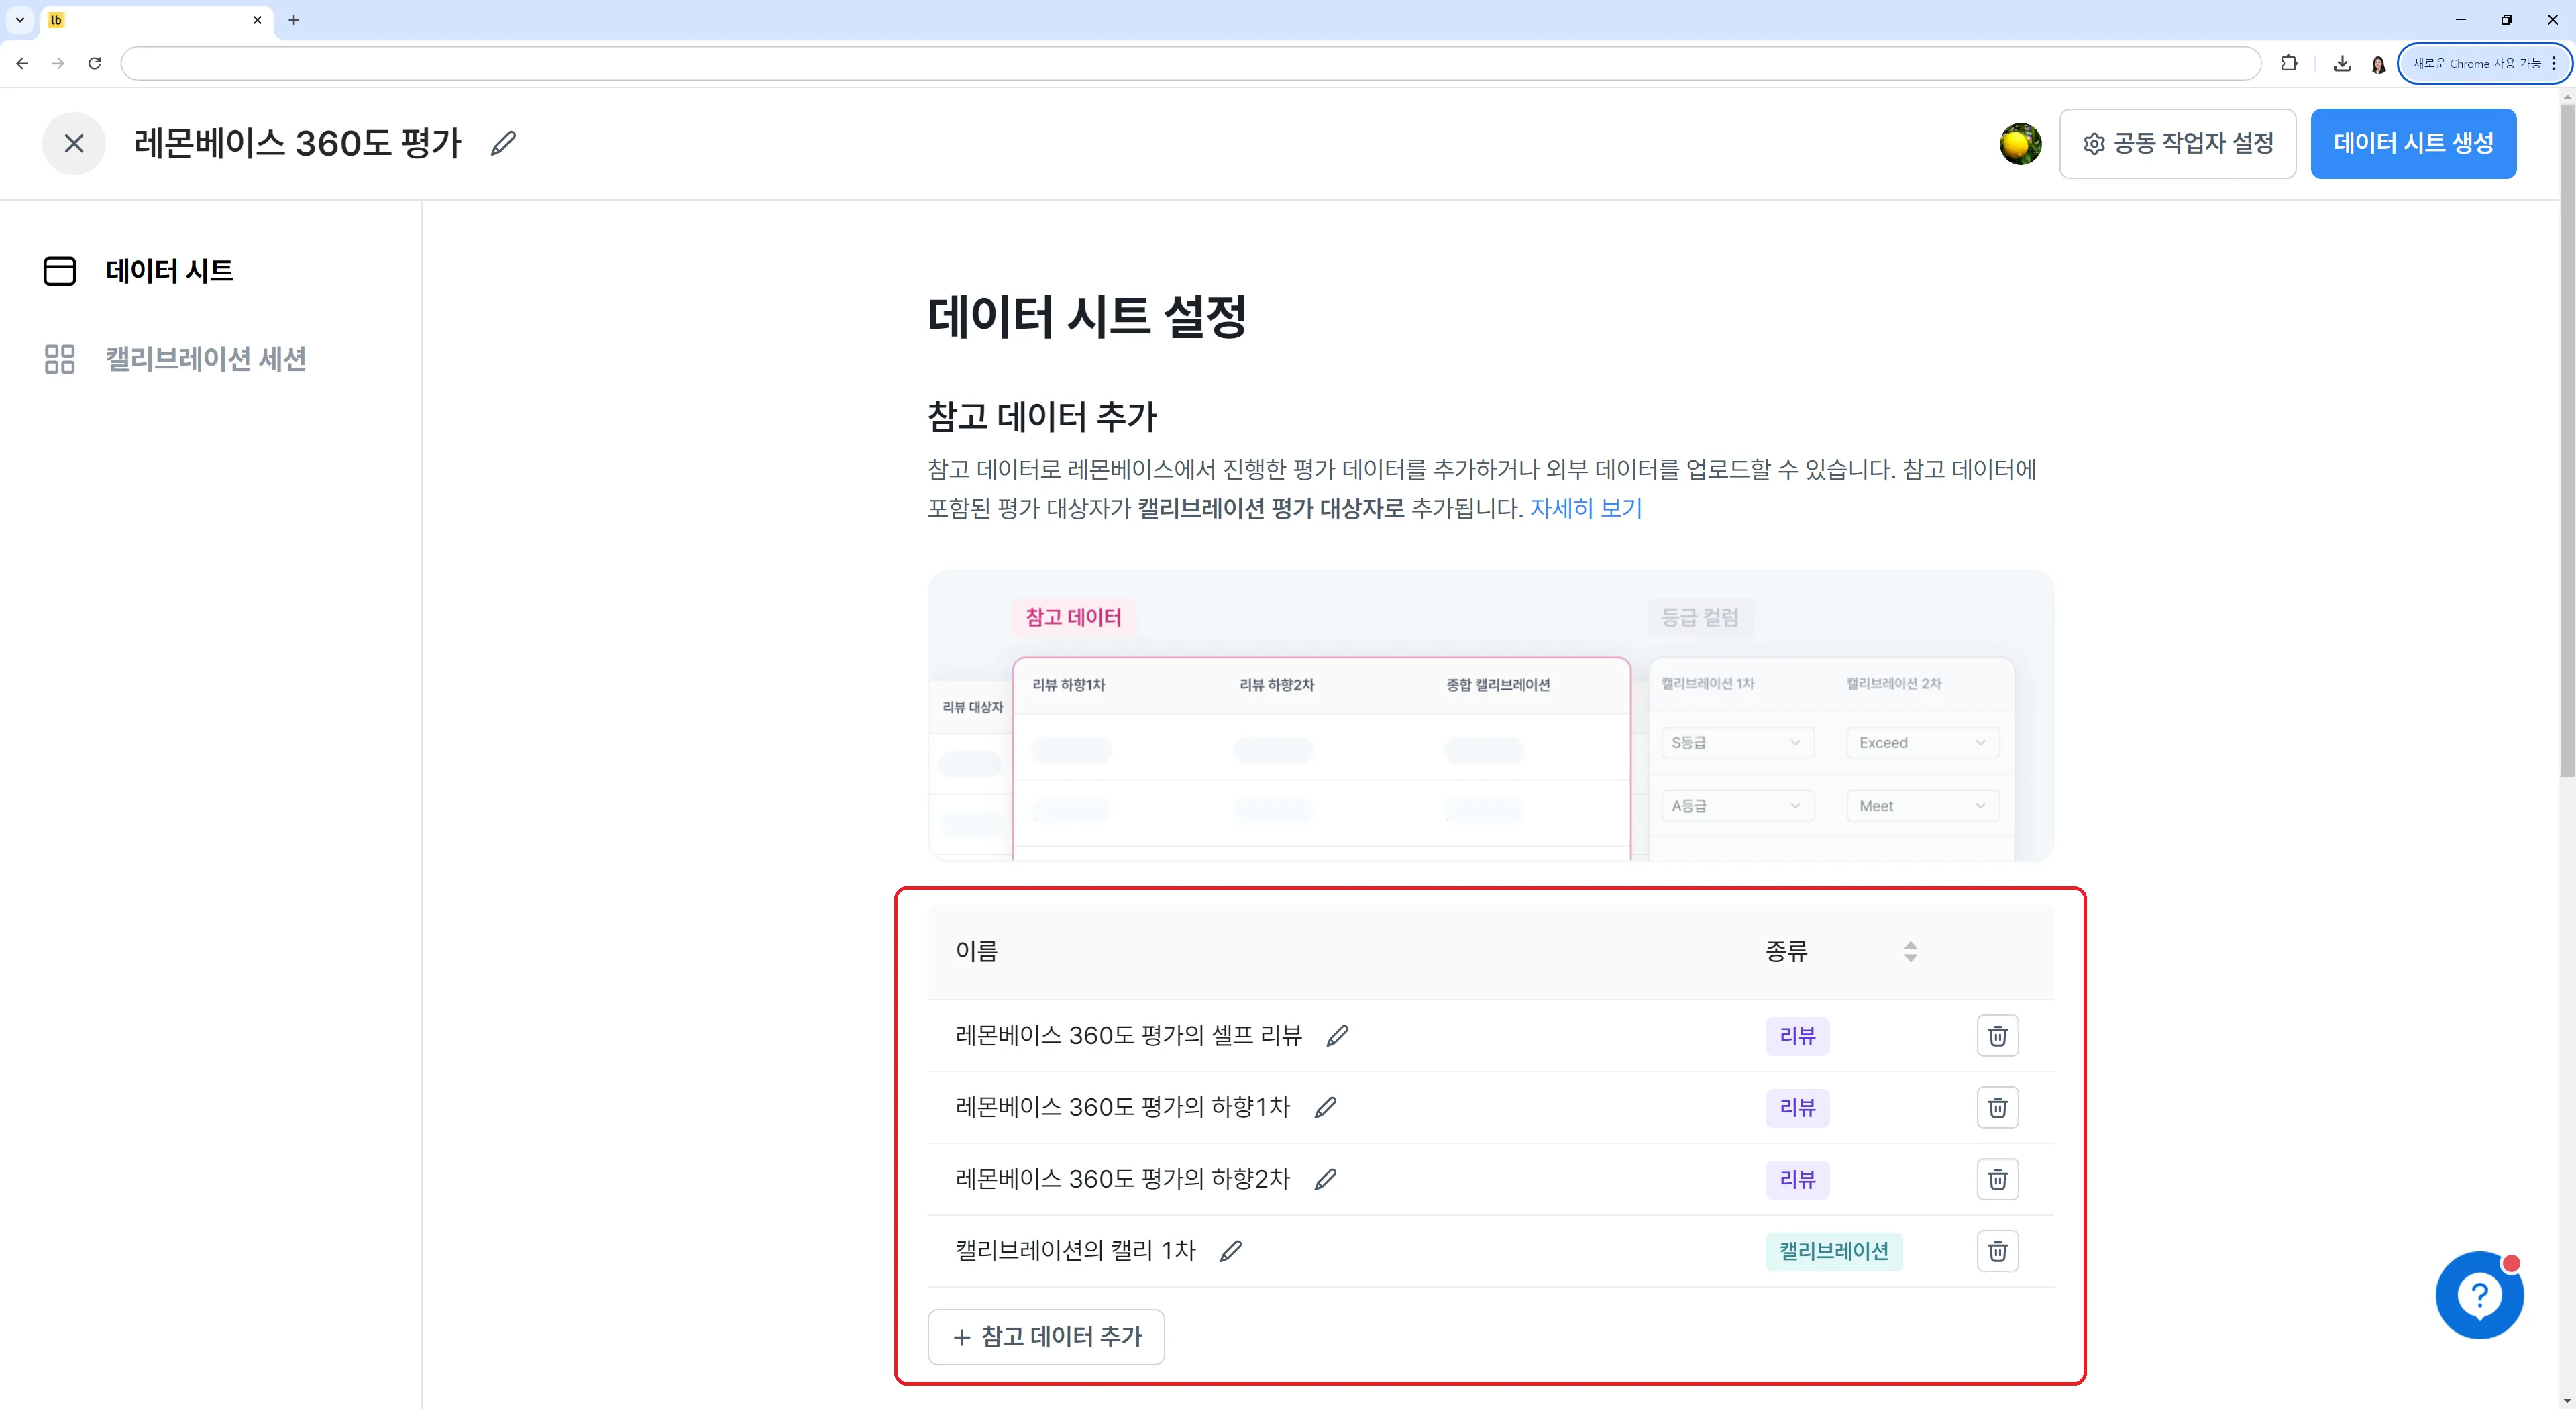Go back in browser history
Viewport: 2576px width, 1409px height.
click(x=22, y=63)
